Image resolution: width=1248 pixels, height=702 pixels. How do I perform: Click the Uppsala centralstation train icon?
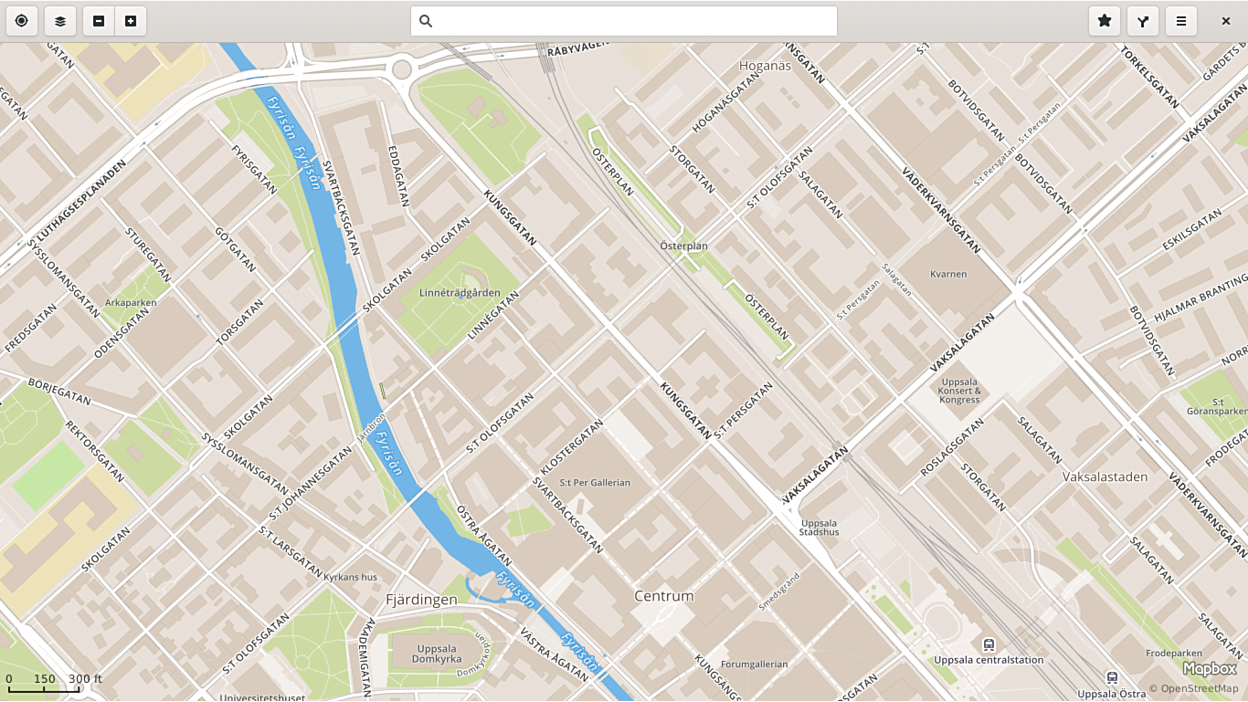(x=989, y=645)
